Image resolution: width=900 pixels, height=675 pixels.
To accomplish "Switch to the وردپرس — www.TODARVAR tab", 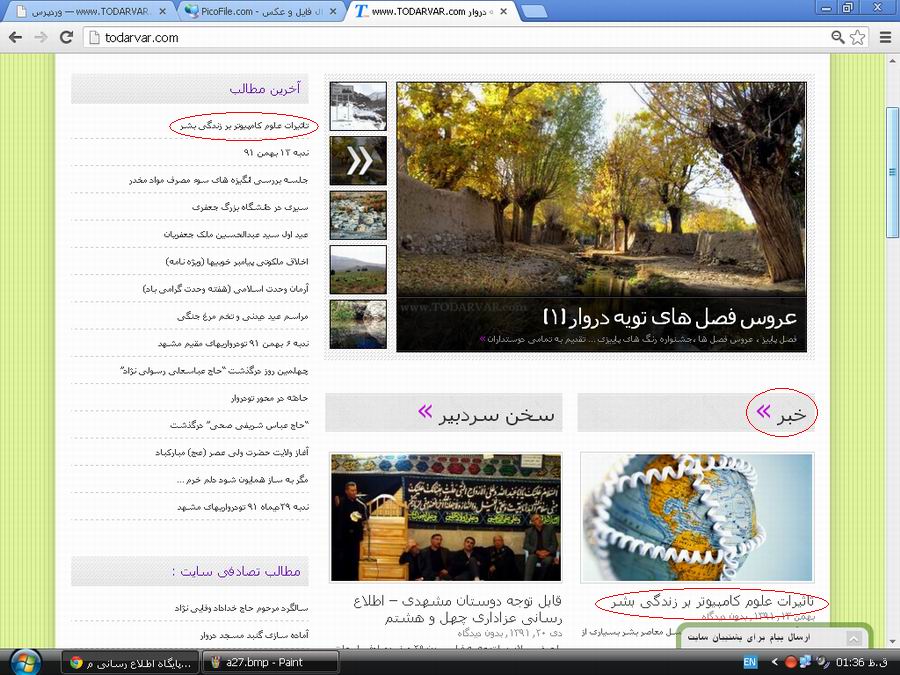I will click(x=91, y=11).
